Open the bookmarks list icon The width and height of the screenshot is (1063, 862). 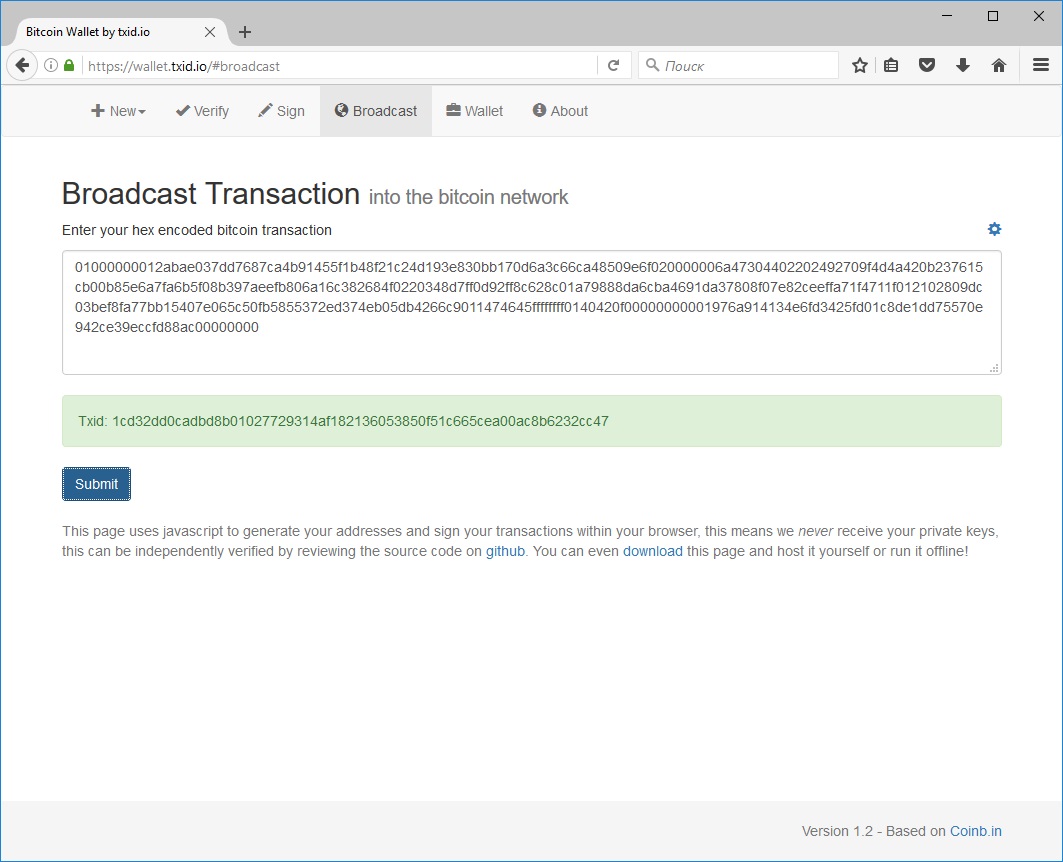891,66
